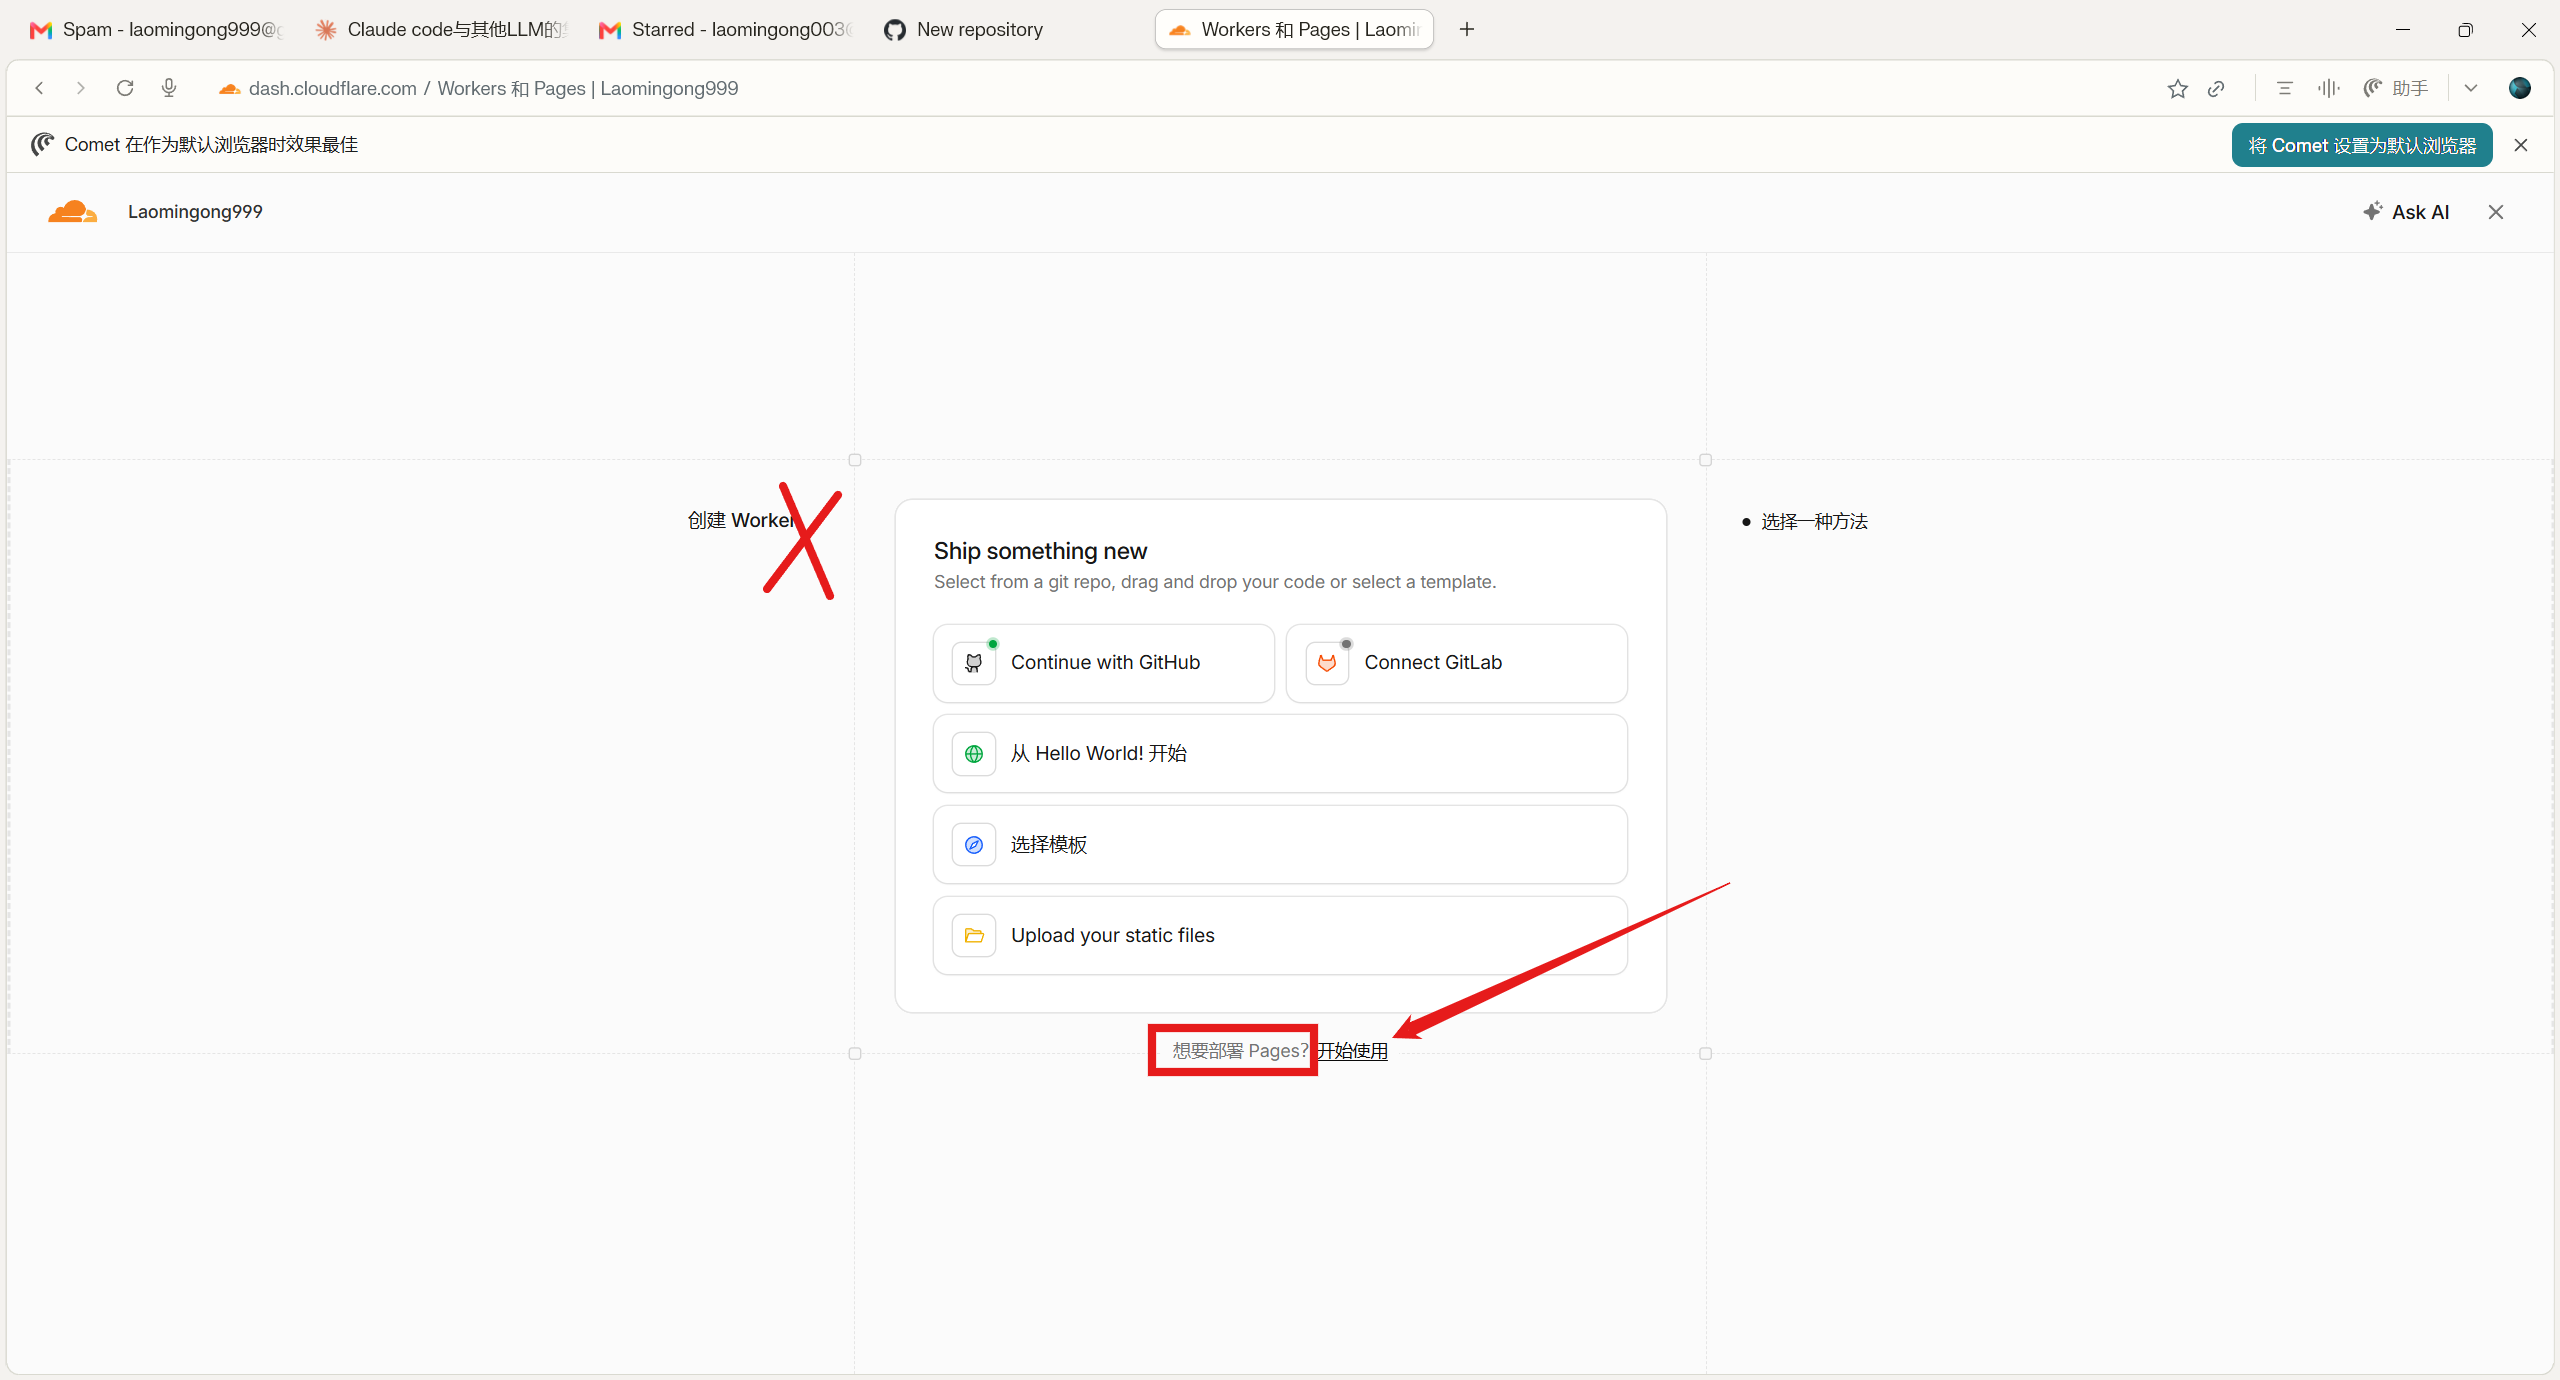Image resolution: width=2560 pixels, height=1380 pixels.
Task: Select the Workers 和 Pages tab
Action: 1294,30
